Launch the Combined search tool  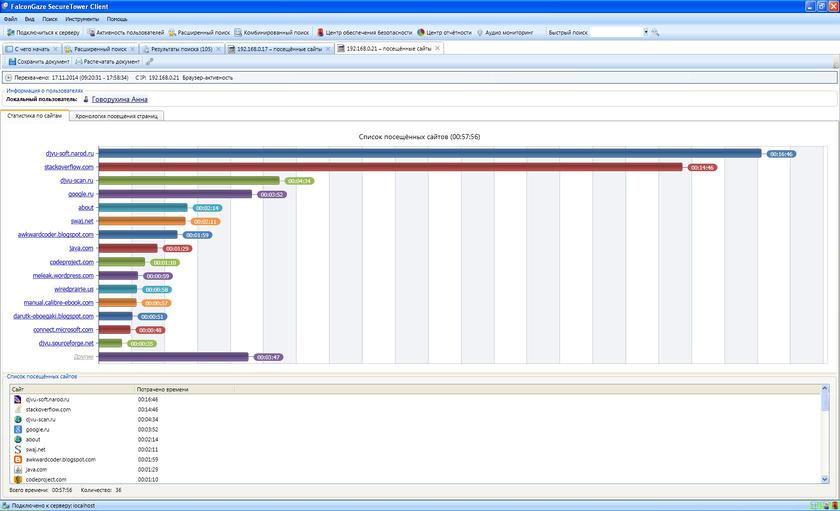pyautogui.click(x=240, y=32)
